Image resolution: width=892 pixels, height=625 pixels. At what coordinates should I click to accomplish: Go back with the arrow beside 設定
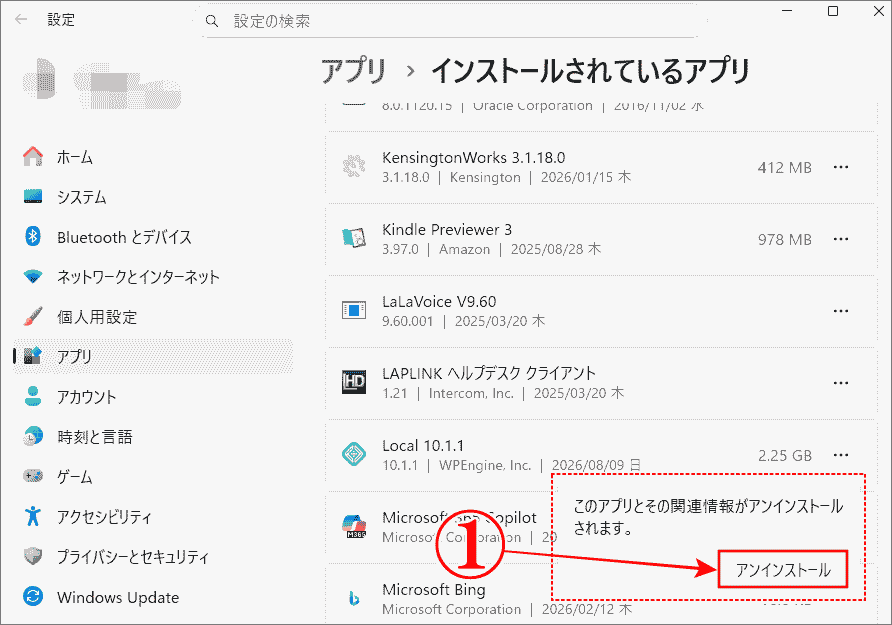coord(21,20)
